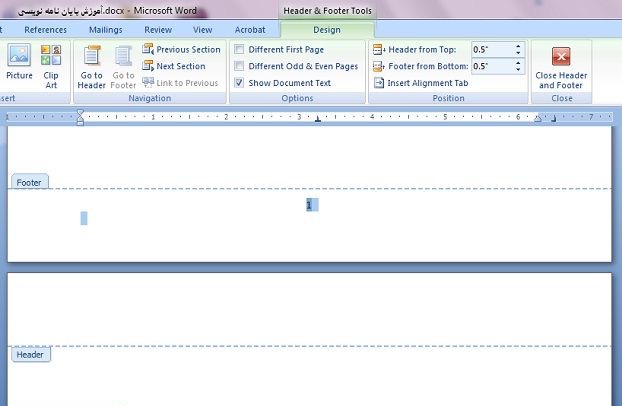Enable Different First Page checkbox
Viewport: 622px width, 406px height.
click(x=239, y=49)
